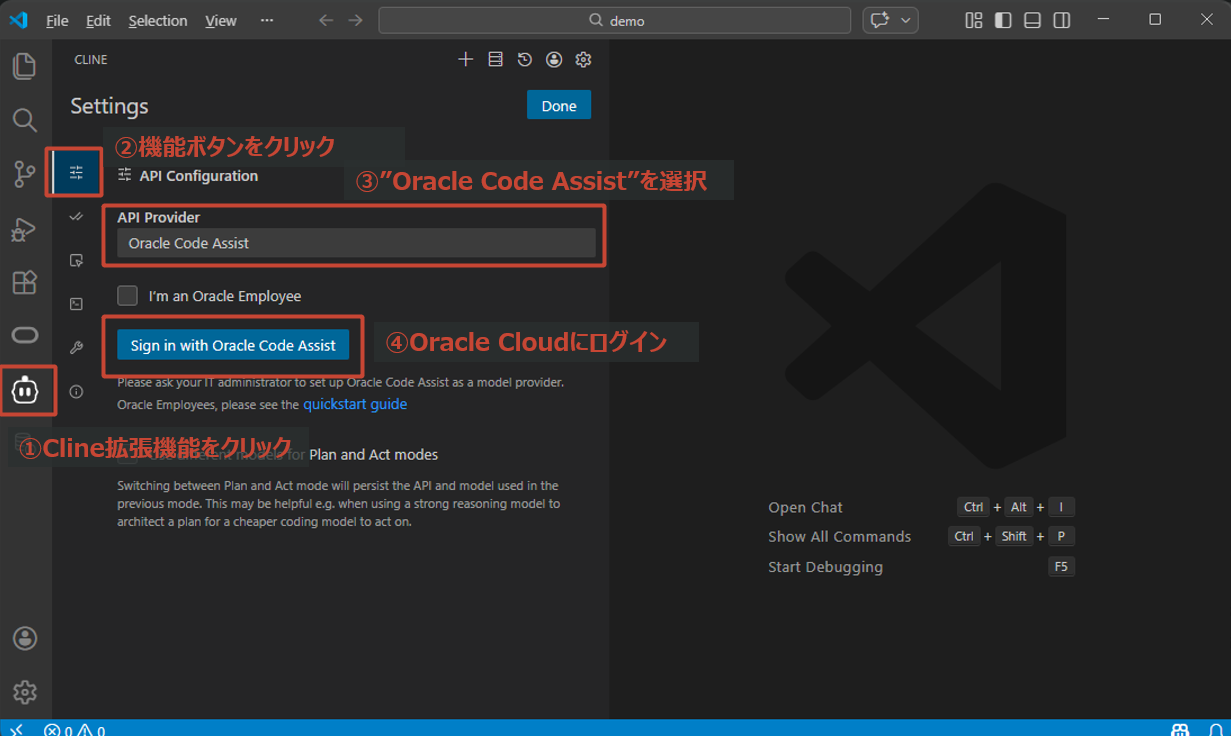The image size is (1231, 736).
Task: Open the Cline robot icon in activity bar
Action: pyautogui.click(x=25, y=391)
